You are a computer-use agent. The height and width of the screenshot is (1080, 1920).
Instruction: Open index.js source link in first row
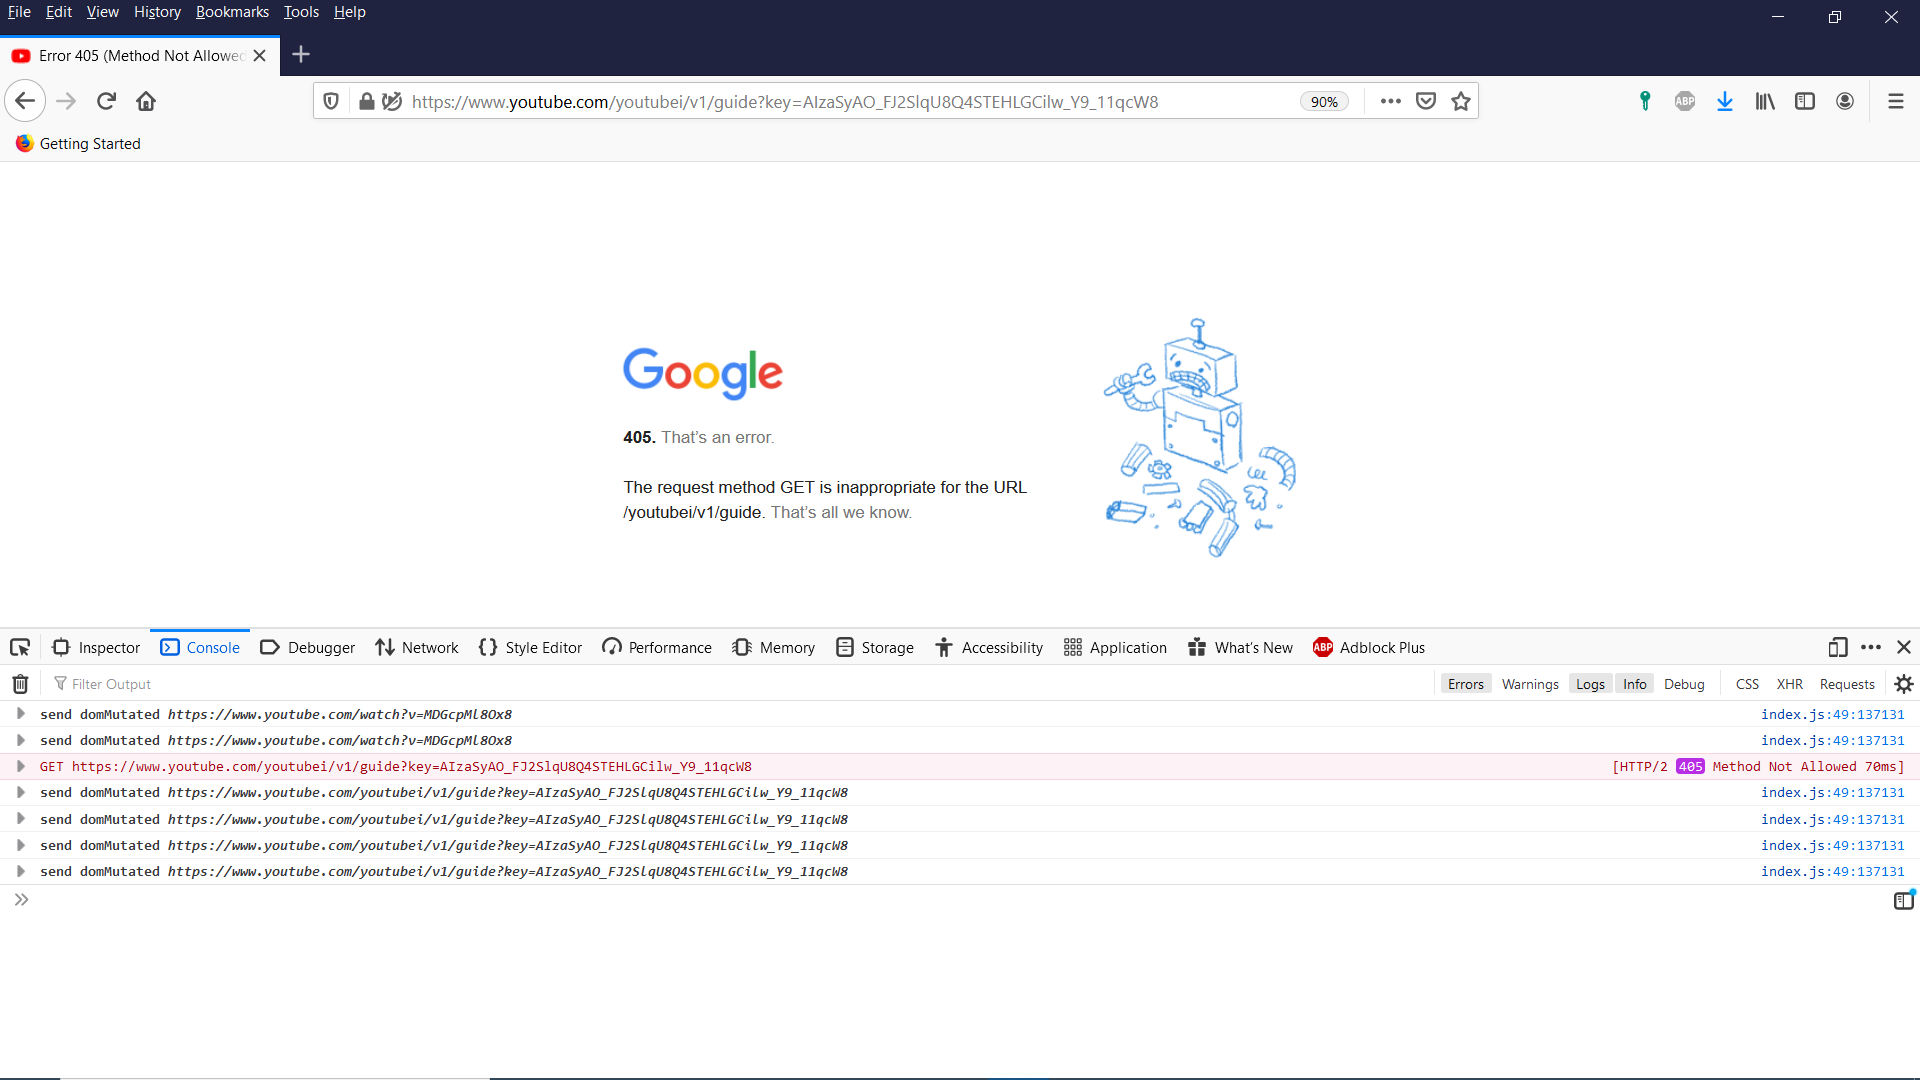pyautogui.click(x=1832, y=714)
